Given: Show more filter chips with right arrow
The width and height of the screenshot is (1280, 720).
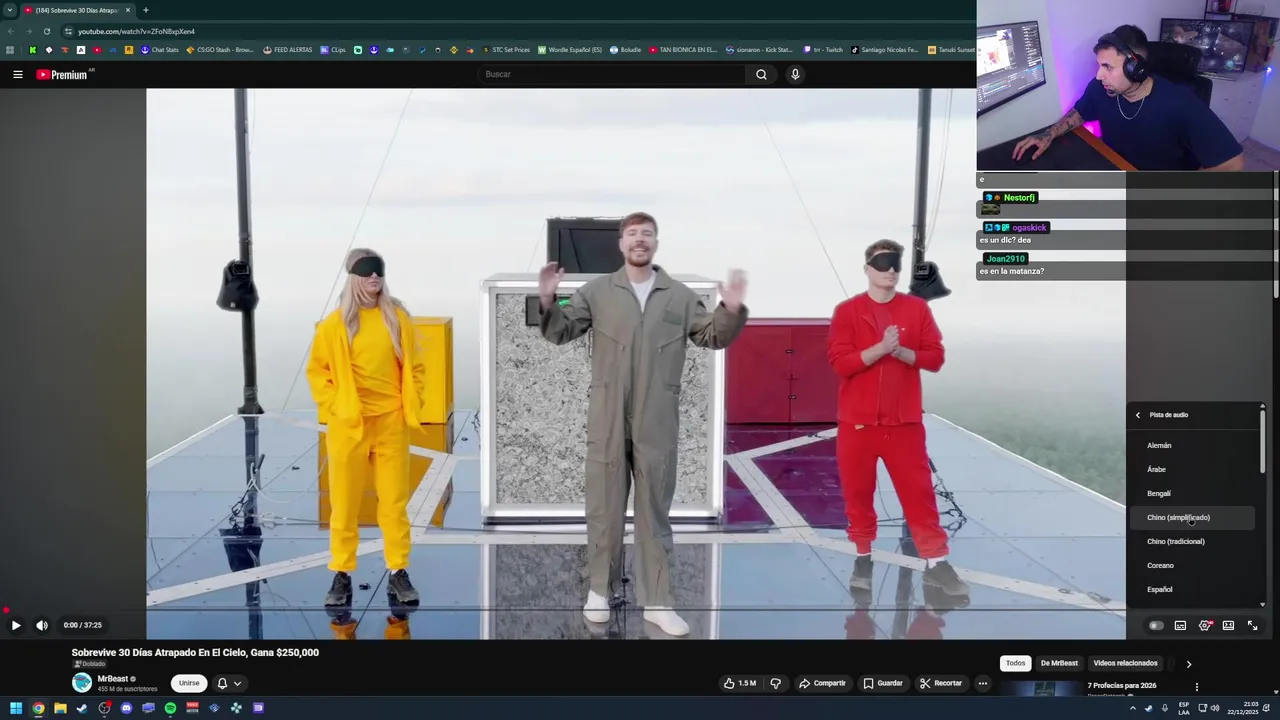Looking at the screenshot, I should coord(1189,663).
